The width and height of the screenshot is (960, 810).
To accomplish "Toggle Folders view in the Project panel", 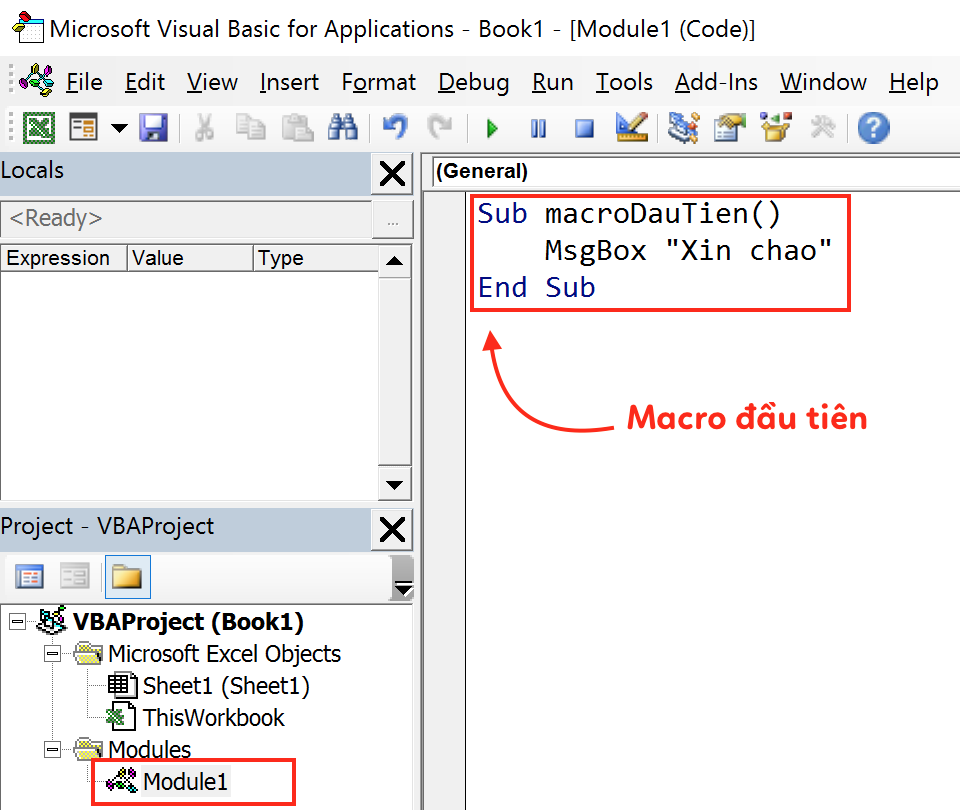I will (x=127, y=576).
